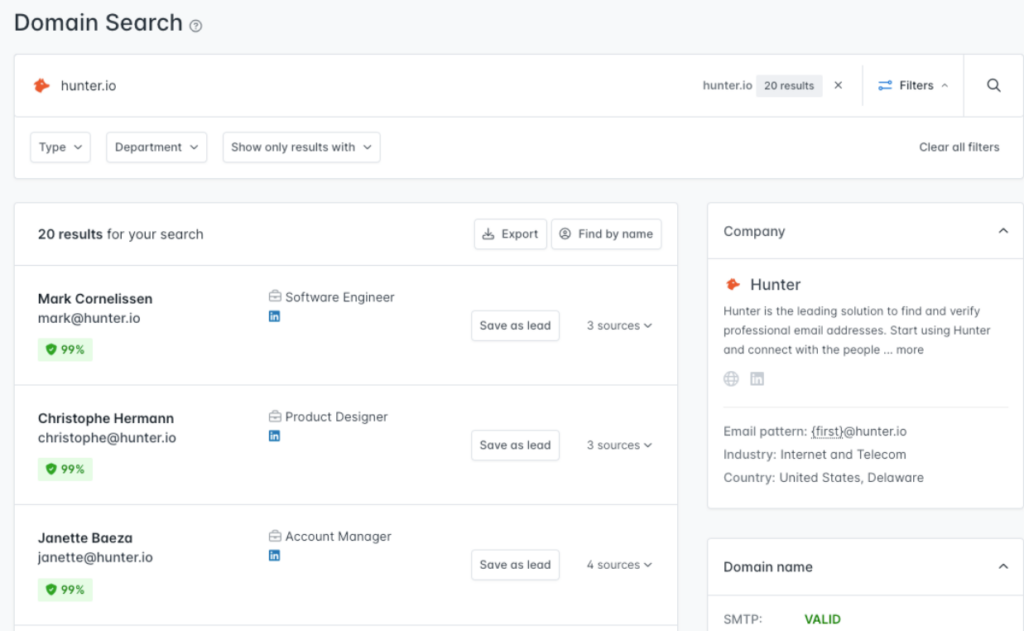The width and height of the screenshot is (1024, 631).
Task: Click Industry: Internet and Telecom text
Action: click(814, 455)
